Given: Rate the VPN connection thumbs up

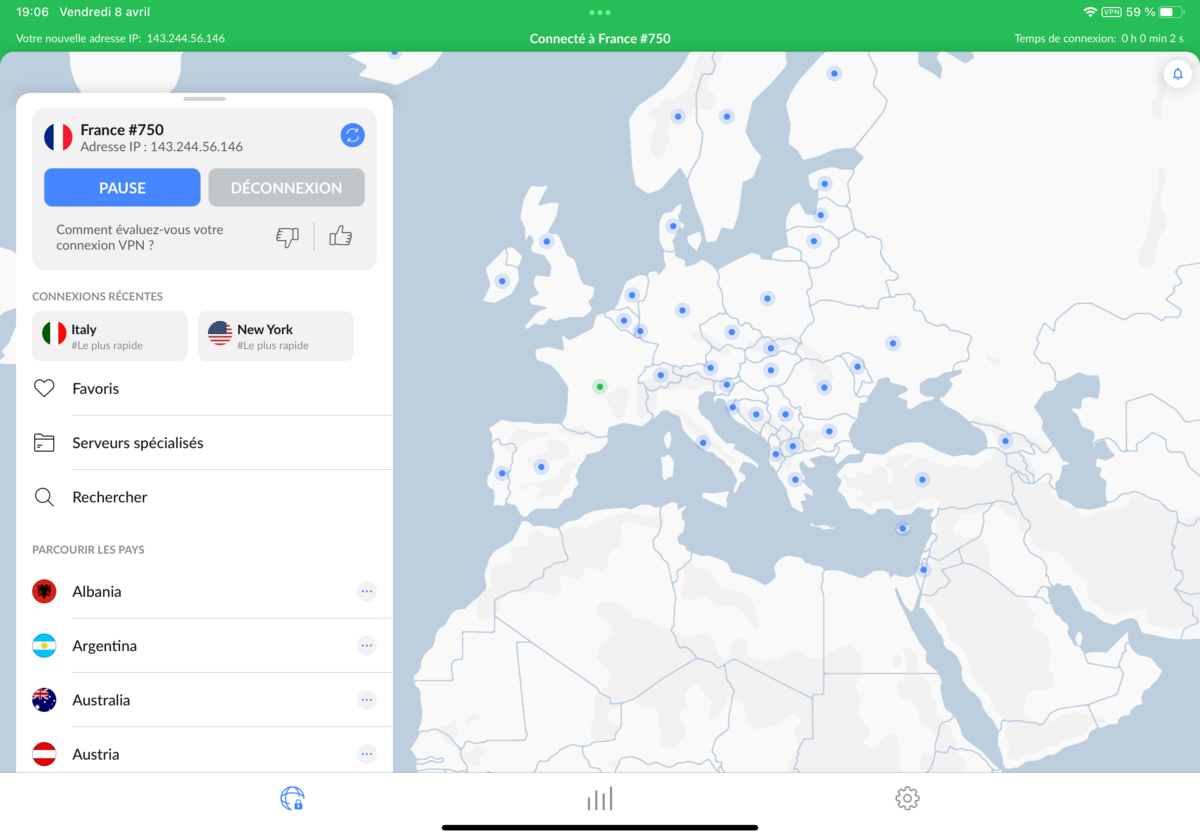Looking at the screenshot, I should click(x=340, y=236).
